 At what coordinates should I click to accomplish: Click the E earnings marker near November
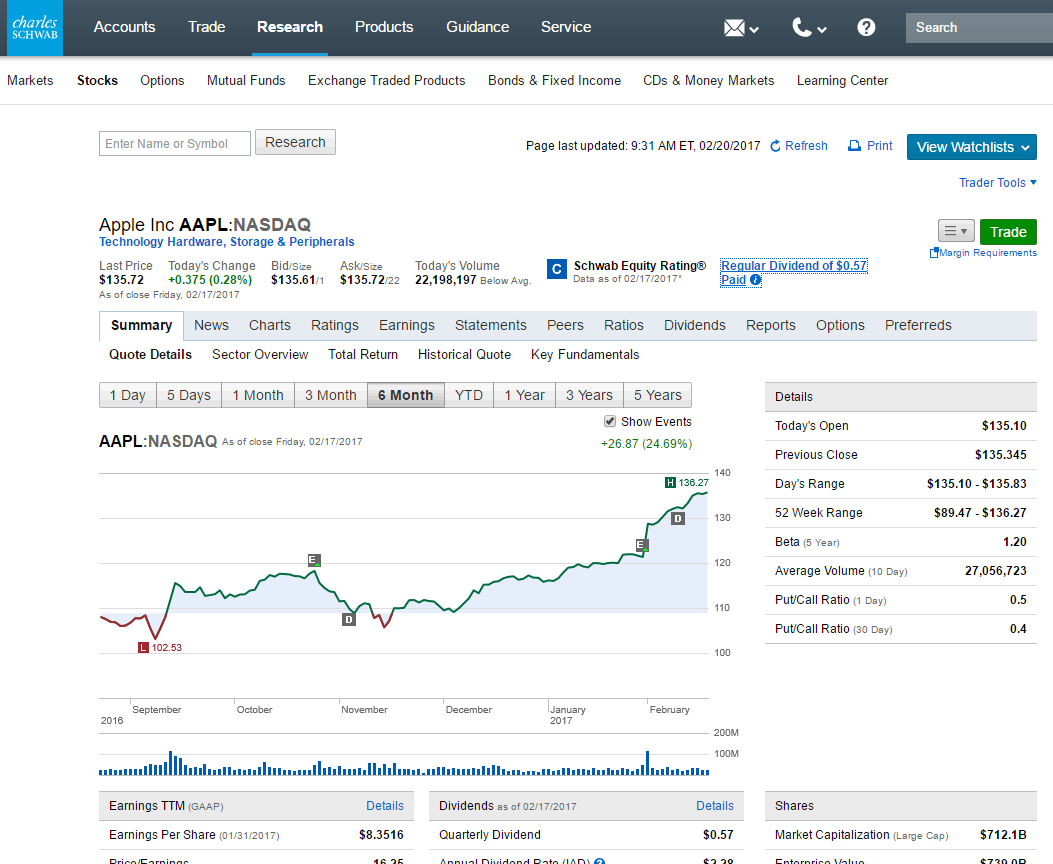pos(314,560)
